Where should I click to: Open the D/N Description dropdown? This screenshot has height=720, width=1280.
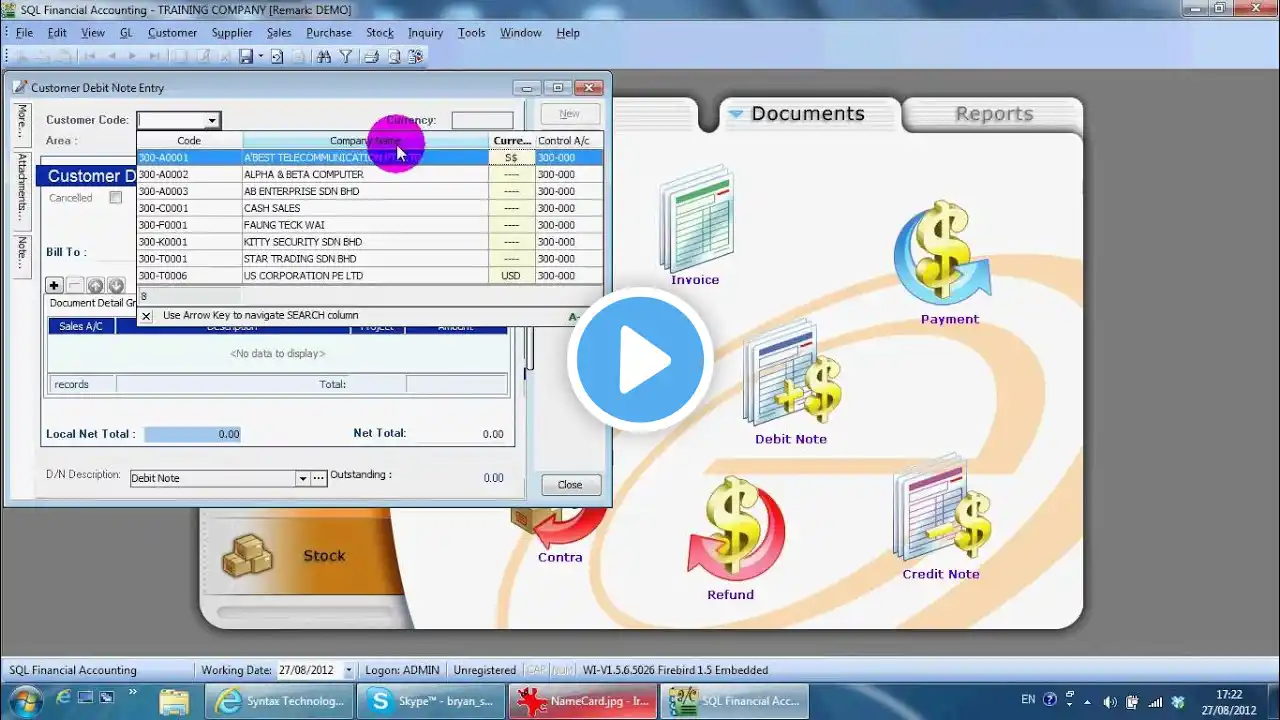click(x=302, y=479)
